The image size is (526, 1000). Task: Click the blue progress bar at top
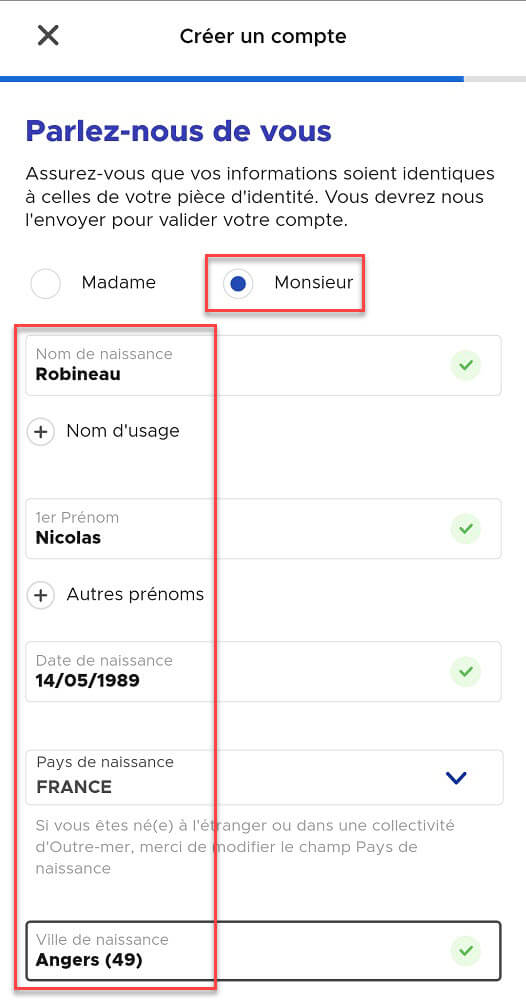point(232,79)
